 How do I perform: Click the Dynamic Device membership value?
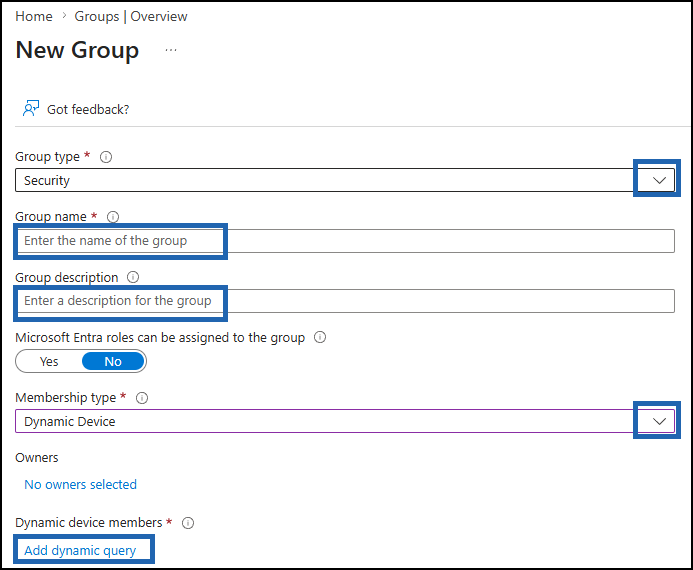[x=70, y=421]
